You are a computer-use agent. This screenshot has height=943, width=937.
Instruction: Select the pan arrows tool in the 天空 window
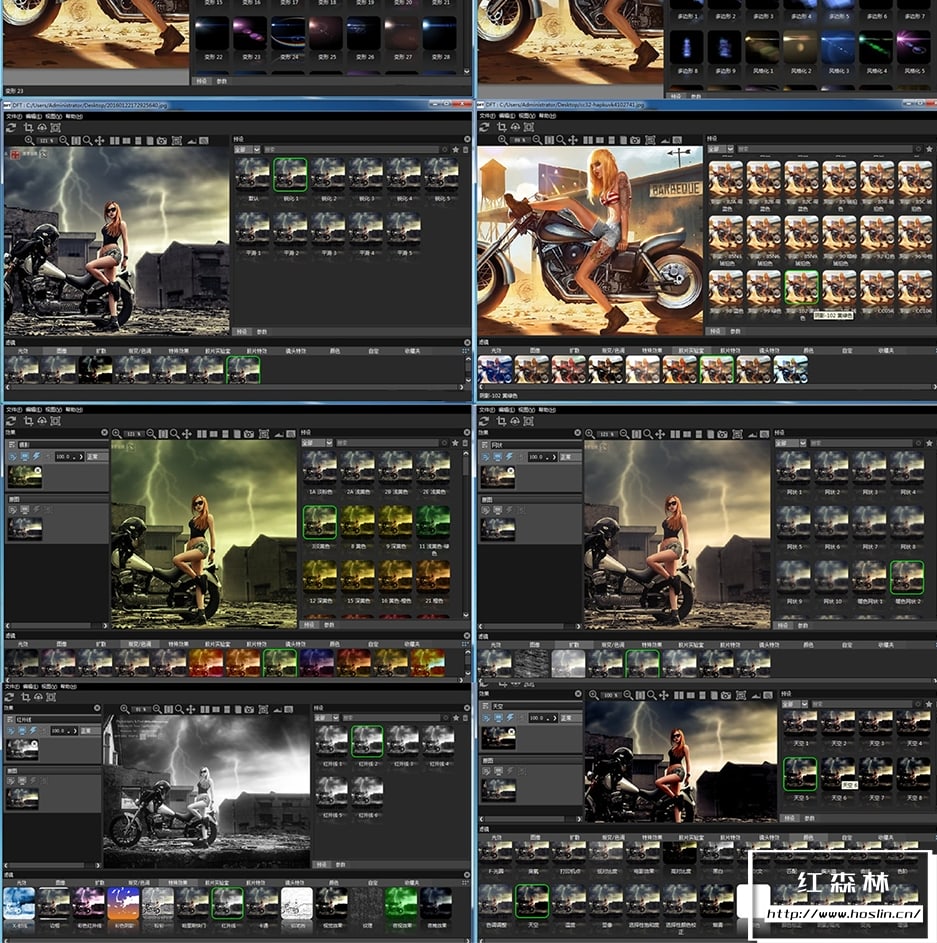click(x=663, y=695)
